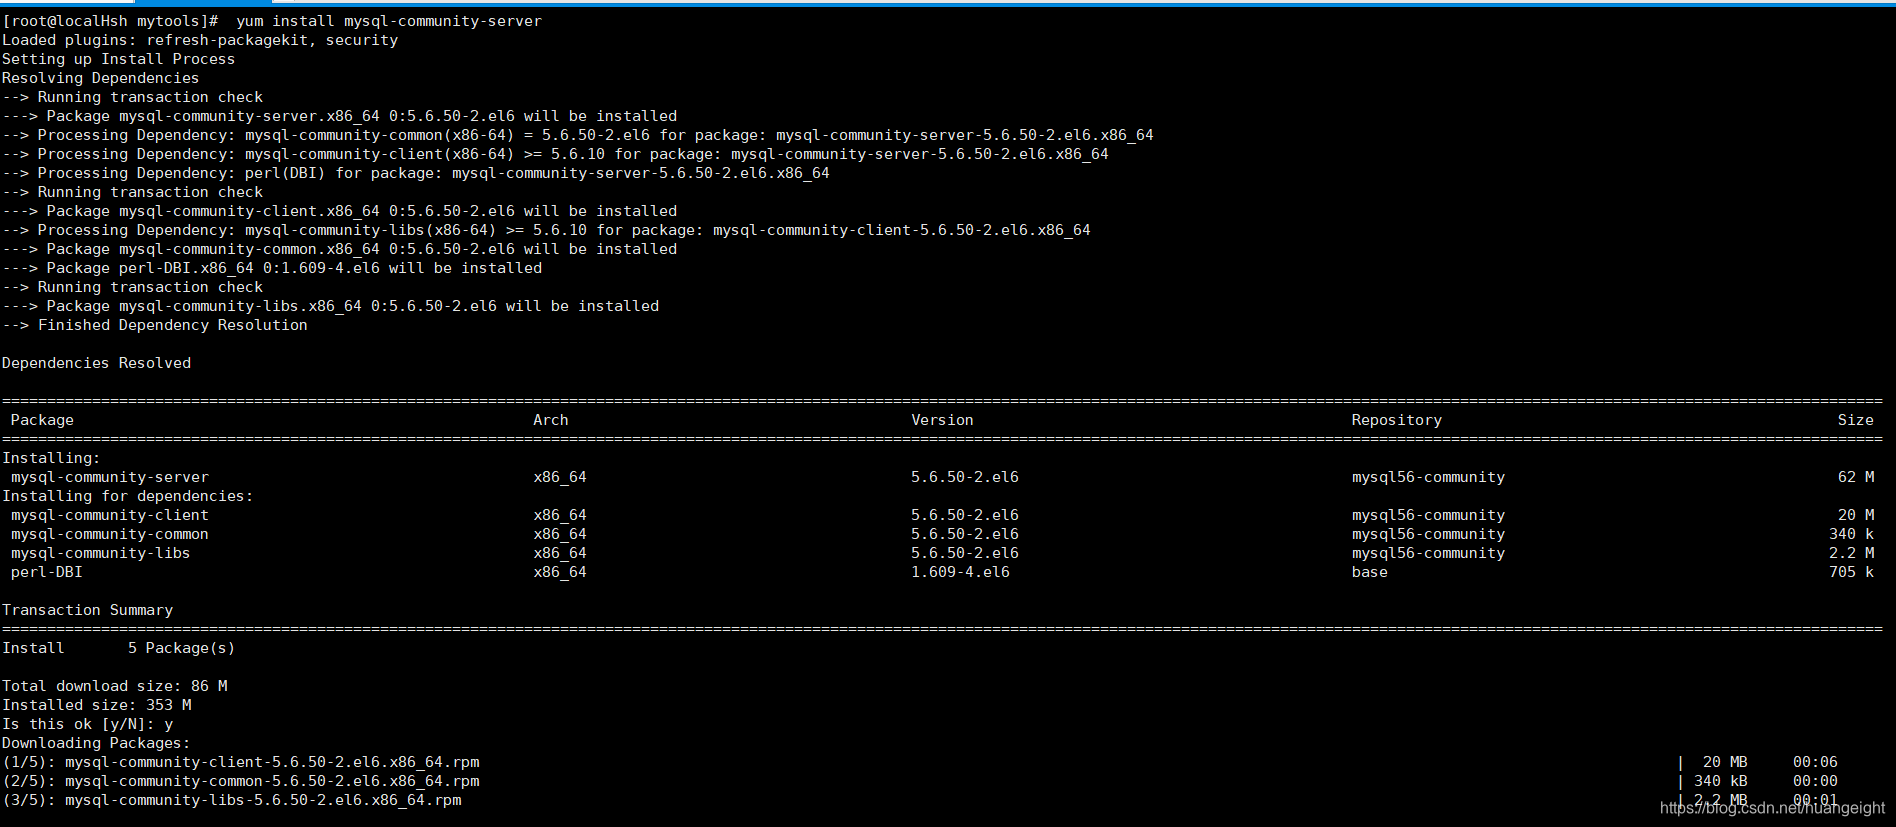The width and height of the screenshot is (1896, 827).
Task: Click the 'Processing Dependency: perl(DBI)' line
Action: point(416,173)
